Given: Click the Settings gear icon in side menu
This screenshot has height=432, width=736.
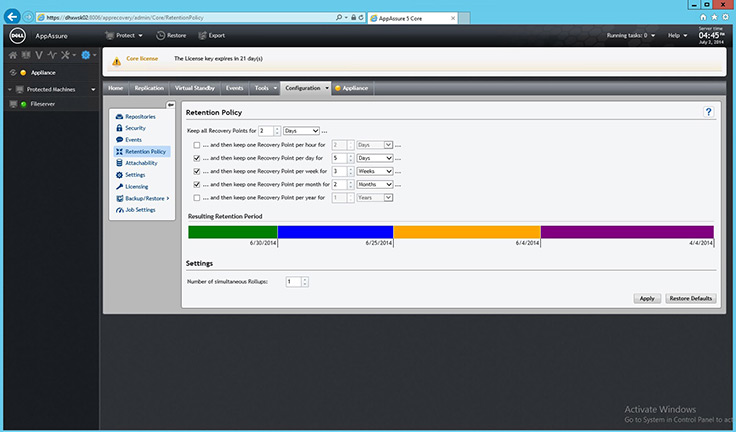Looking at the screenshot, I should 119,175.
